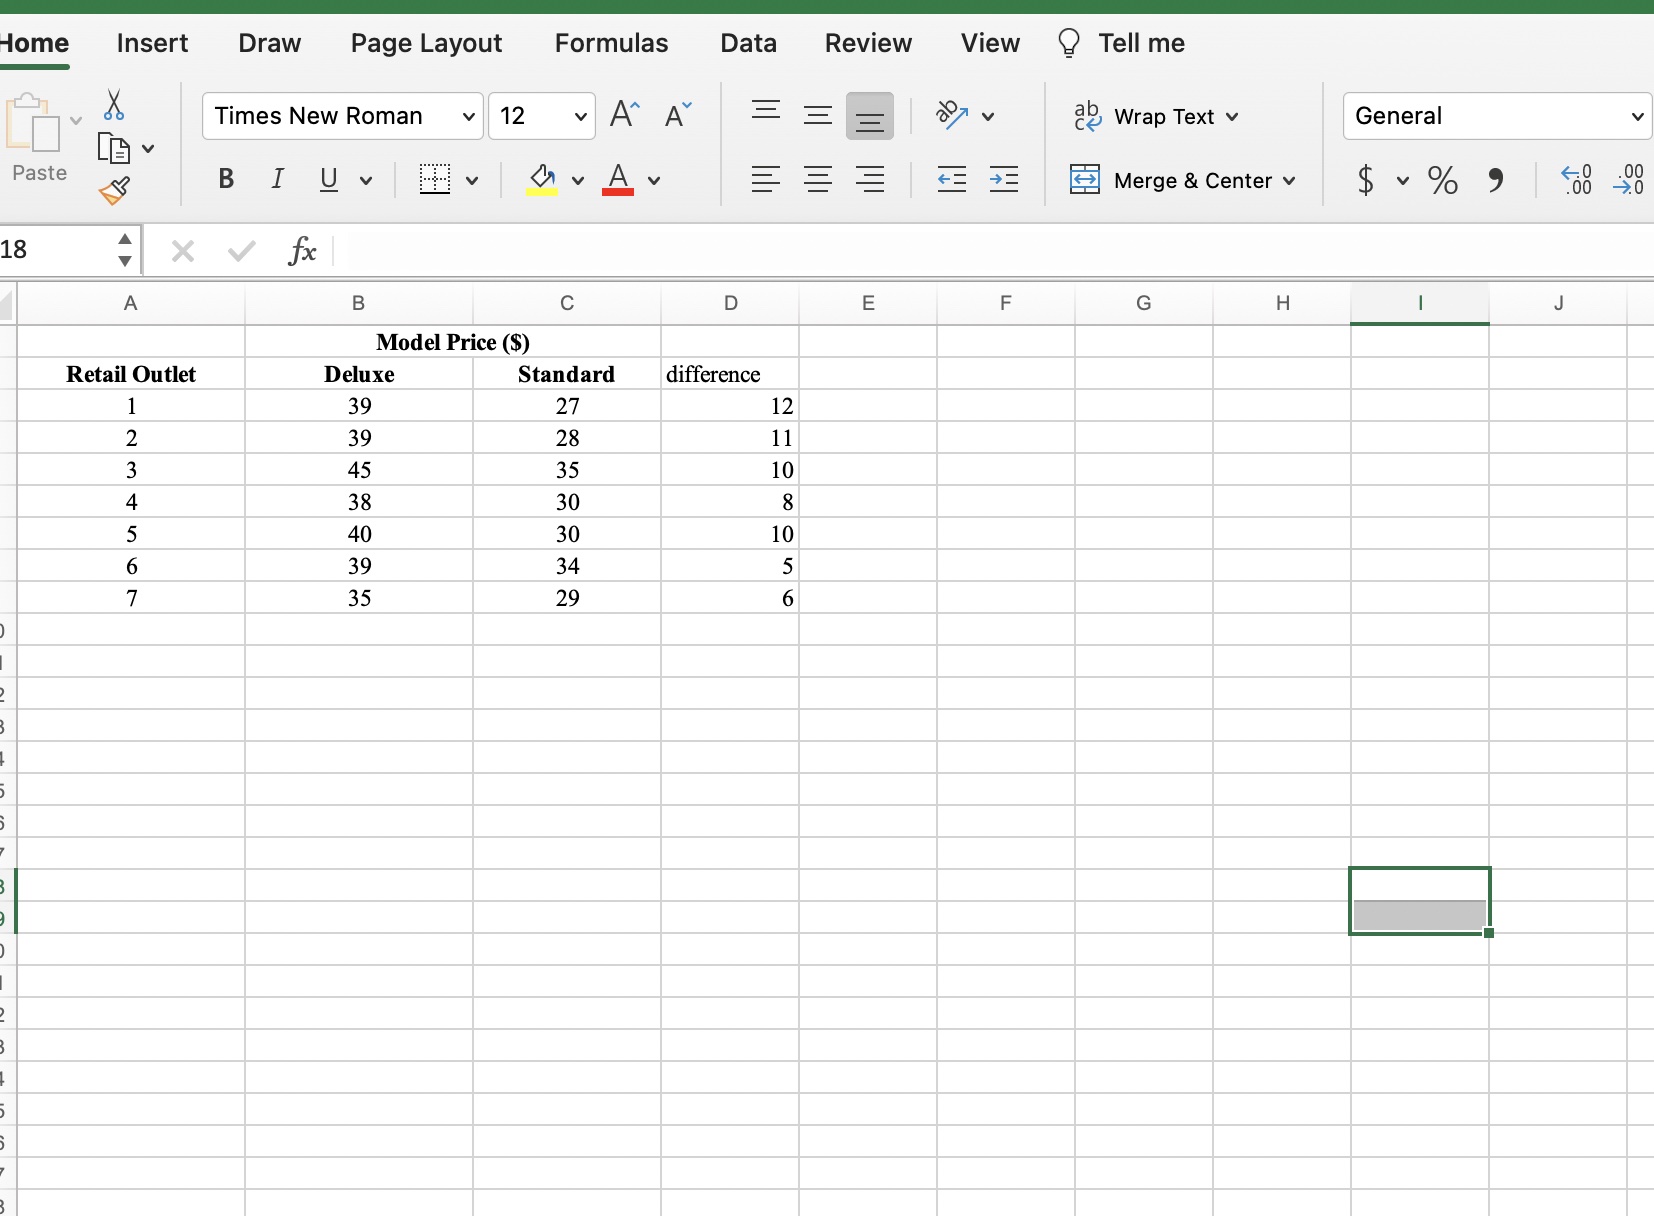Toggle Underline on the selection
1654x1216 pixels.
click(x=330, y=180)
